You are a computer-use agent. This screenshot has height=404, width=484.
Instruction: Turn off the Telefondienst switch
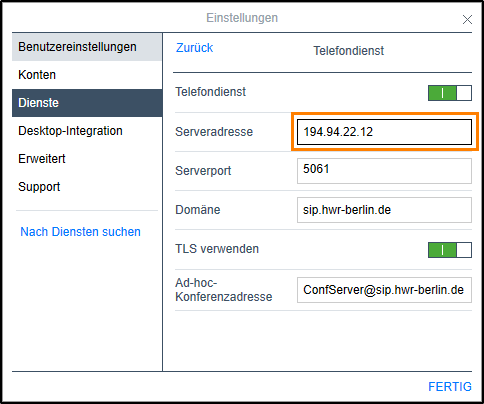coord(450,93)
